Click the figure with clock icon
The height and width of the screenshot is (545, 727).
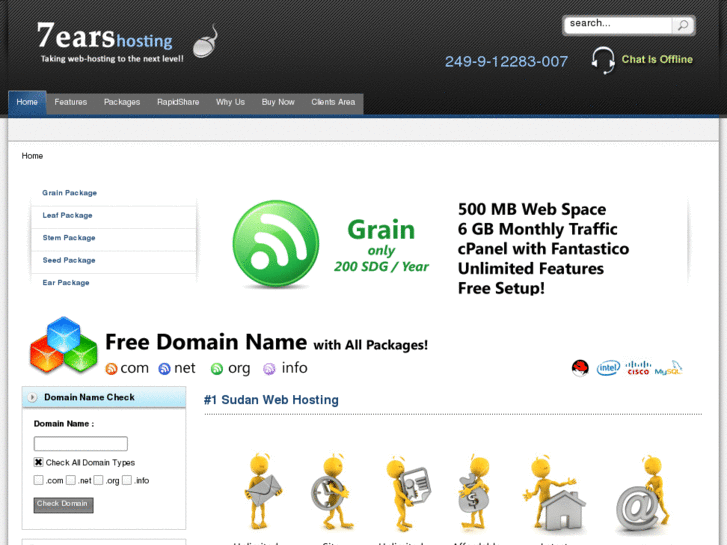pos(330,492)
